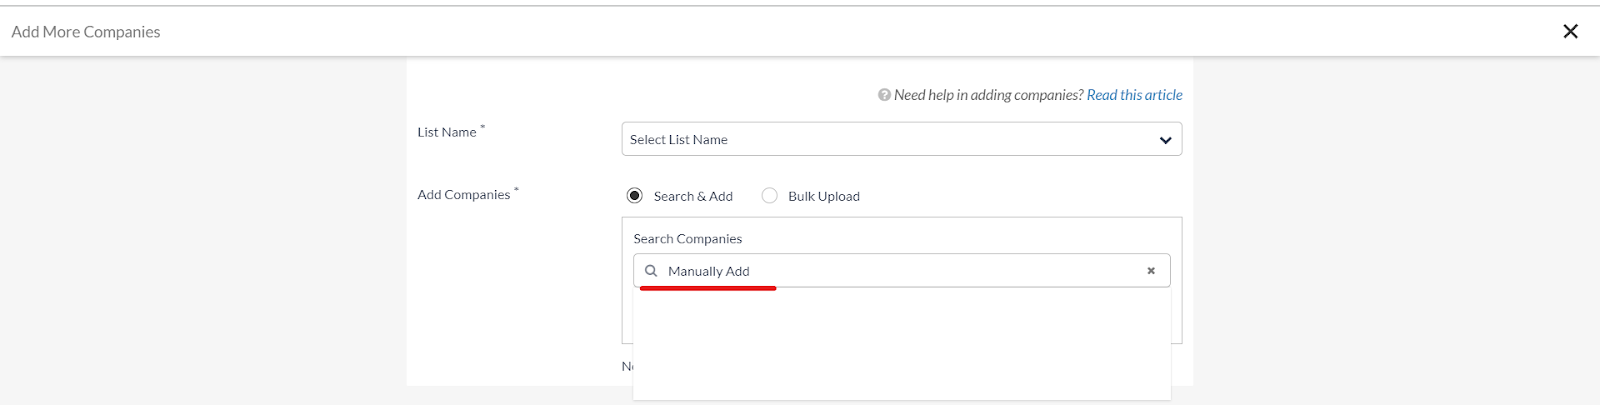The image size is (1600, 405).
Task: Click the Bulk Upload option label
Action: 823,197
